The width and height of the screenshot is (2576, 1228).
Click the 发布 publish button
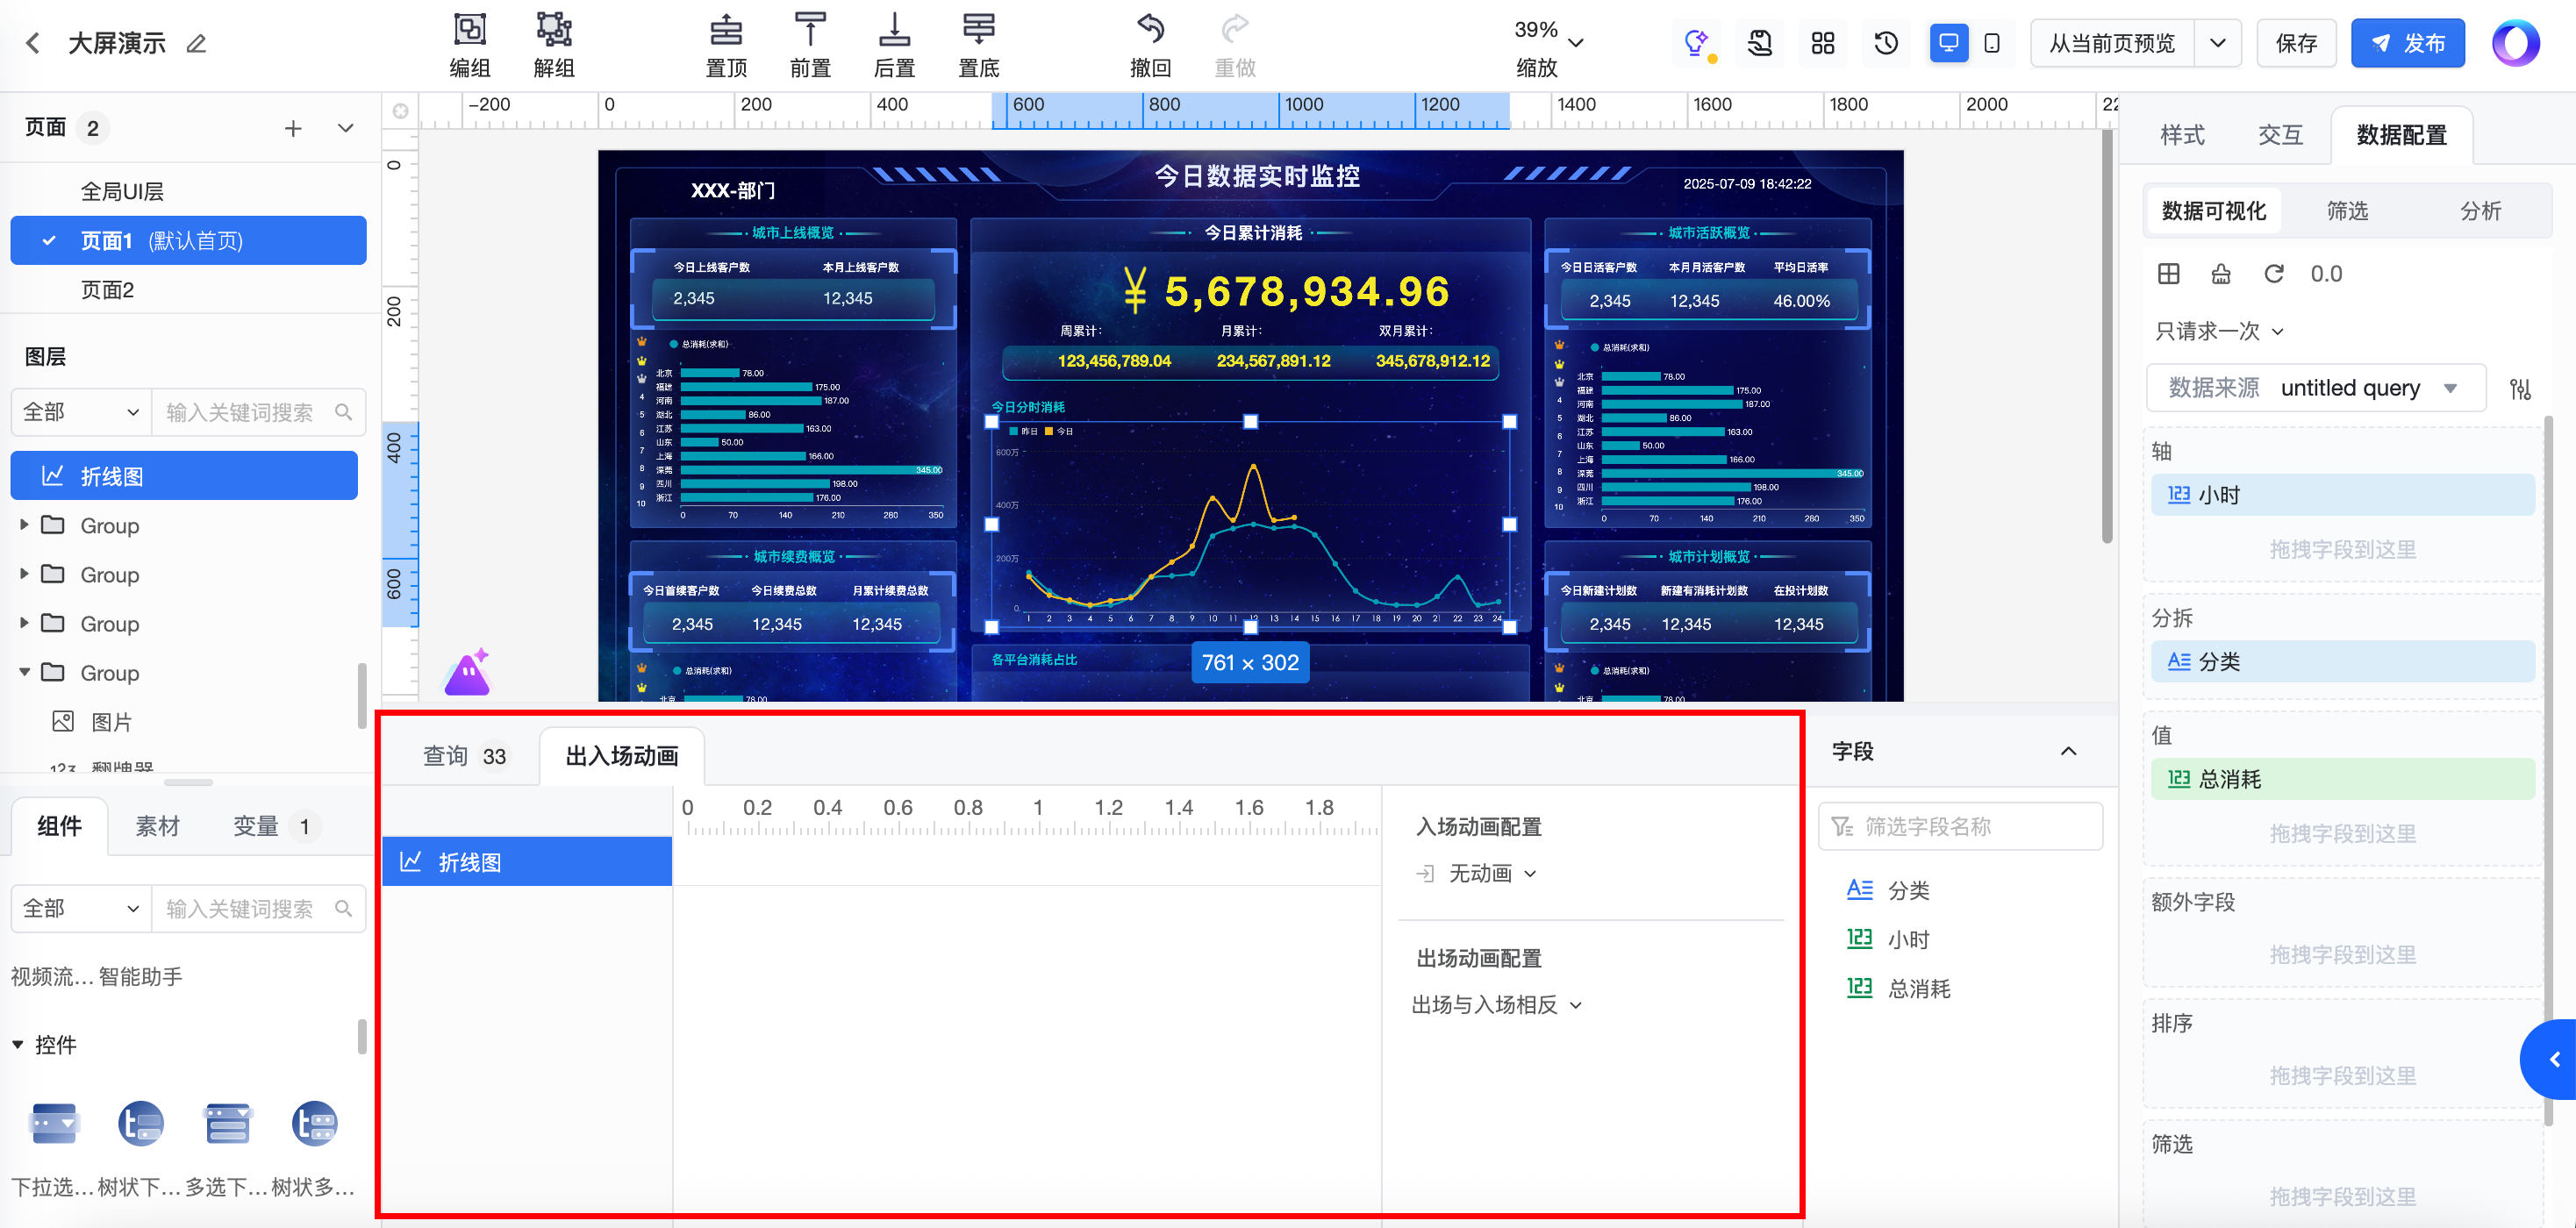[x=2407, y=43]
